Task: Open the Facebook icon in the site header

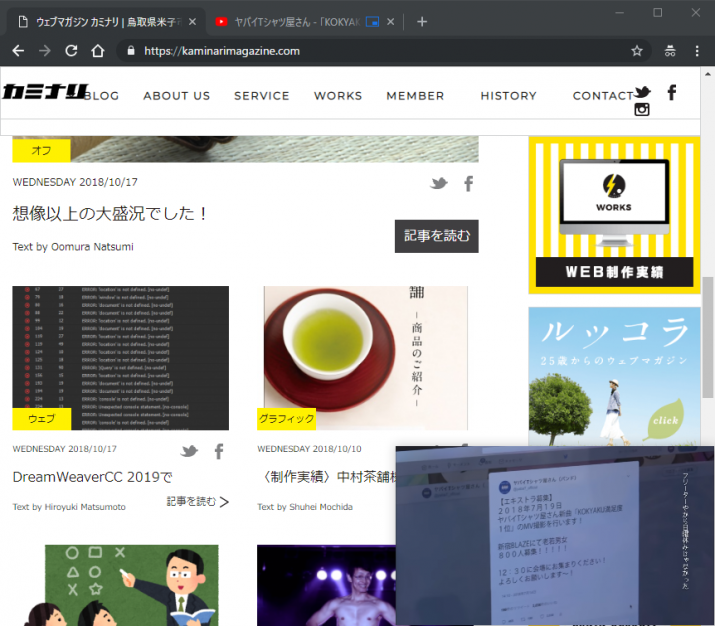Action: tap(672, 92)
